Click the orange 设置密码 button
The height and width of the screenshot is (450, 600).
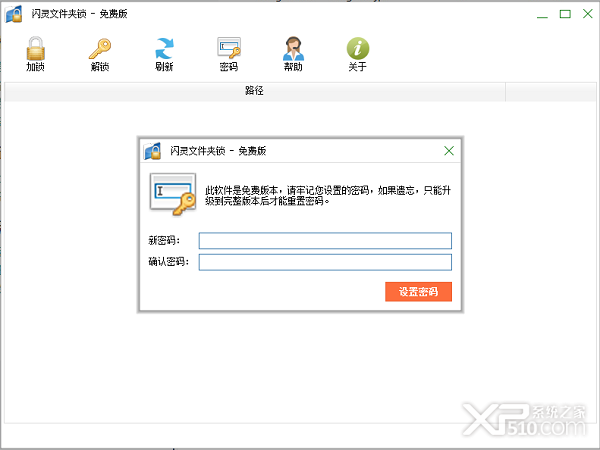click(418, 292)
